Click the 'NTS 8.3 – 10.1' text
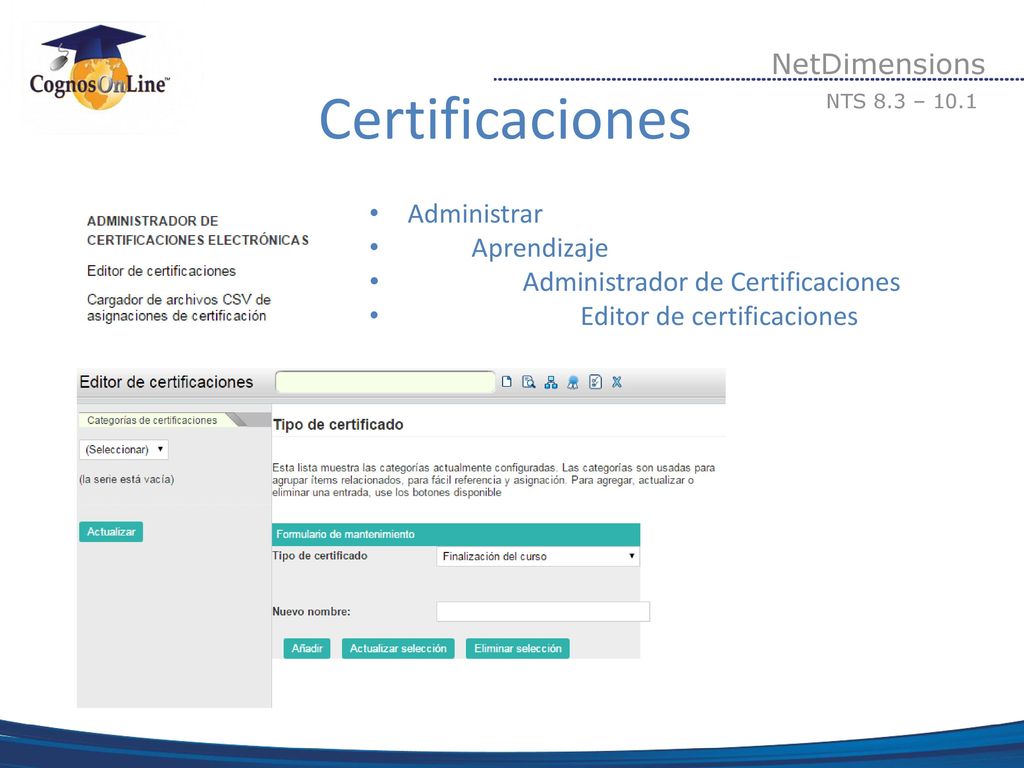The height and width of the screenshot is (768, 1024). 901,101
